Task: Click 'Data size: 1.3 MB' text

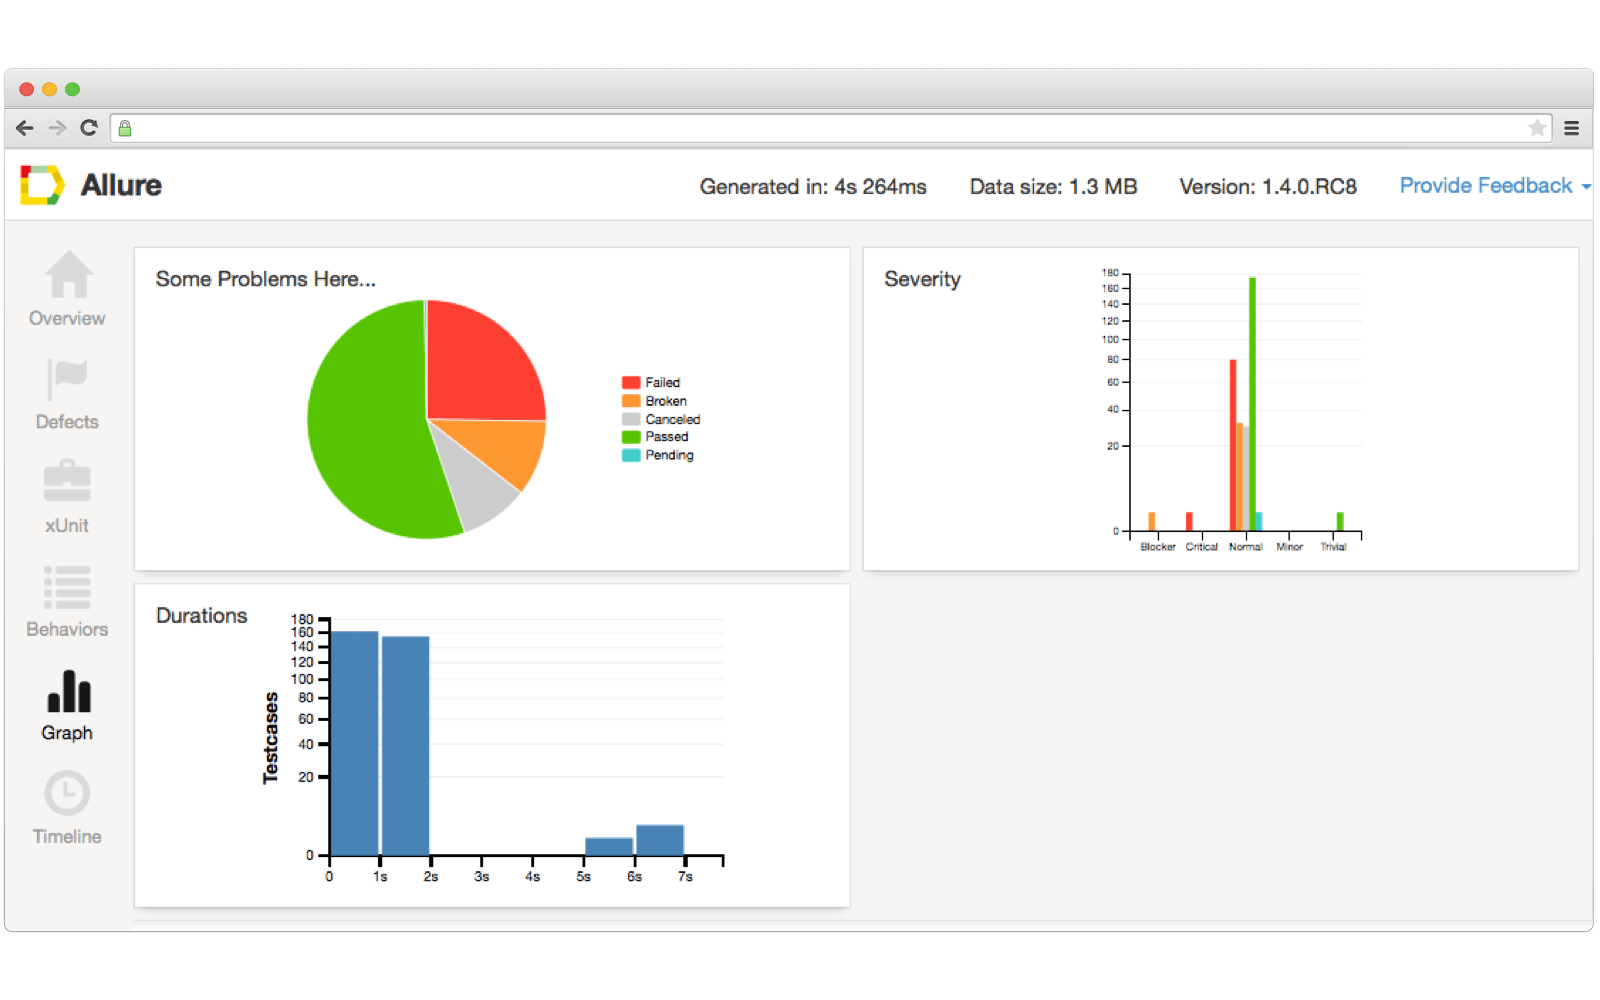Action: 1053,187
